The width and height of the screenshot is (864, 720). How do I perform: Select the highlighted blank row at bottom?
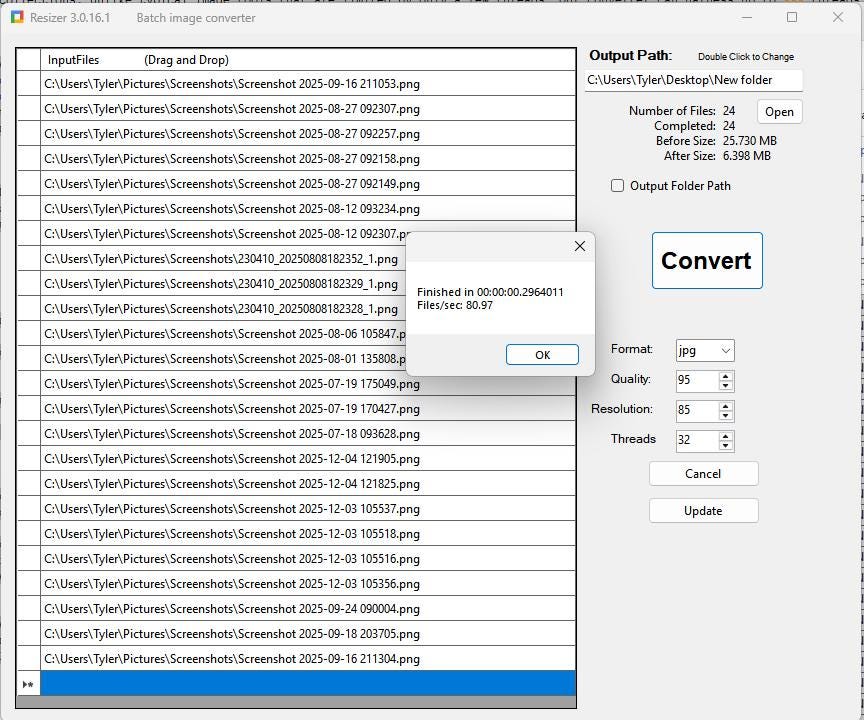click(308, 684)
